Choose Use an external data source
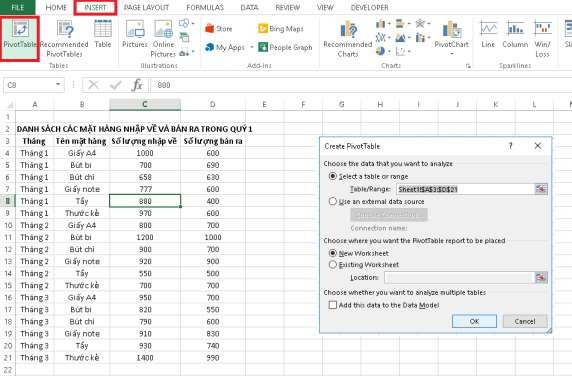The image size is (572, 376). tap(332, 201)
